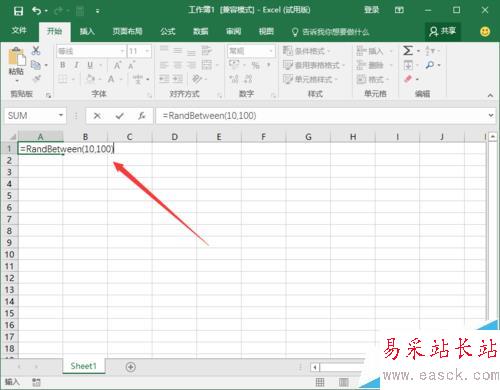Viewport: 500px width, 390px height.
Task: Switch to the Data (数据) tab
Action: coord(201,31)
